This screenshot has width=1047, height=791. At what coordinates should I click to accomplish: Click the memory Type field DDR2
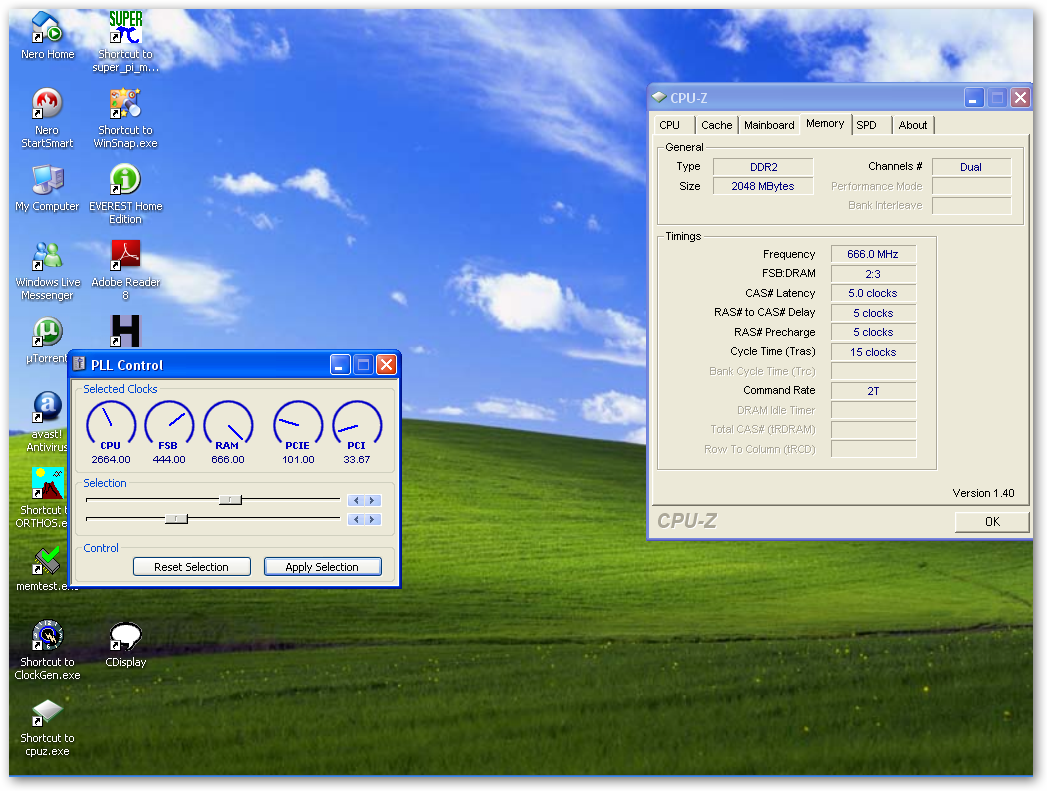[763, 167]
